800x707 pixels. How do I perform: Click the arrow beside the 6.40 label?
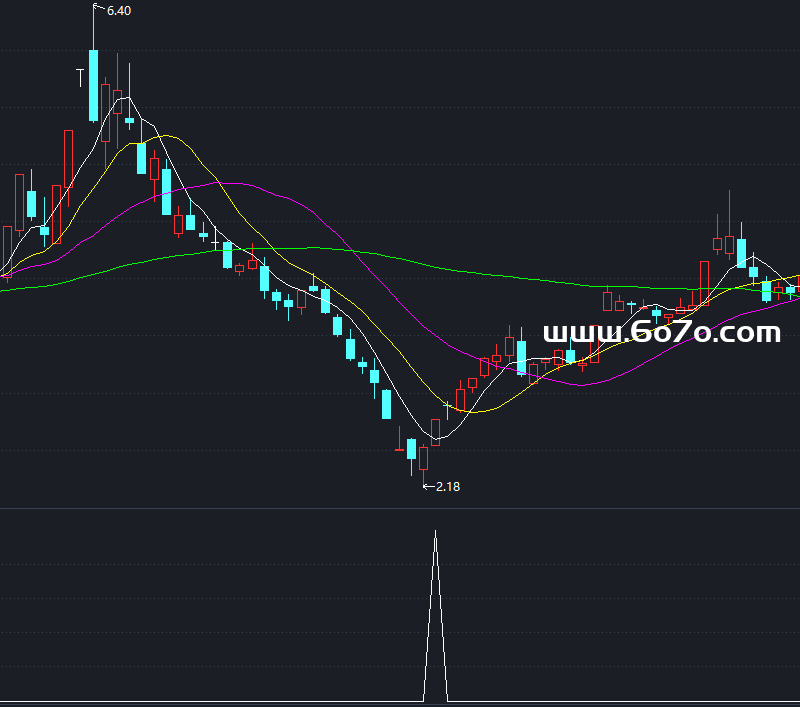pyautogui.click(x=98, y=8)
